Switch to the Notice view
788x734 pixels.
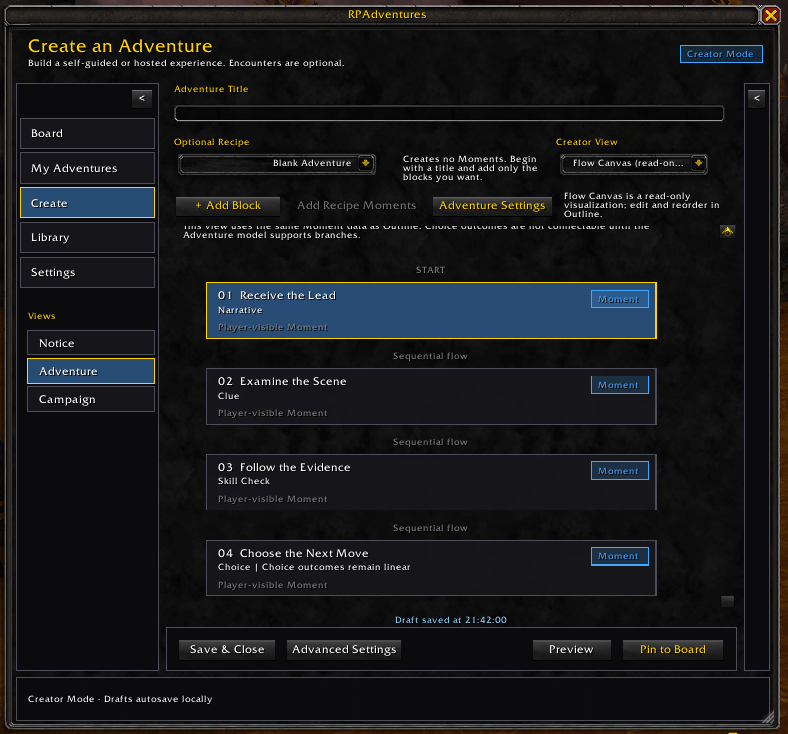point(91,343)
